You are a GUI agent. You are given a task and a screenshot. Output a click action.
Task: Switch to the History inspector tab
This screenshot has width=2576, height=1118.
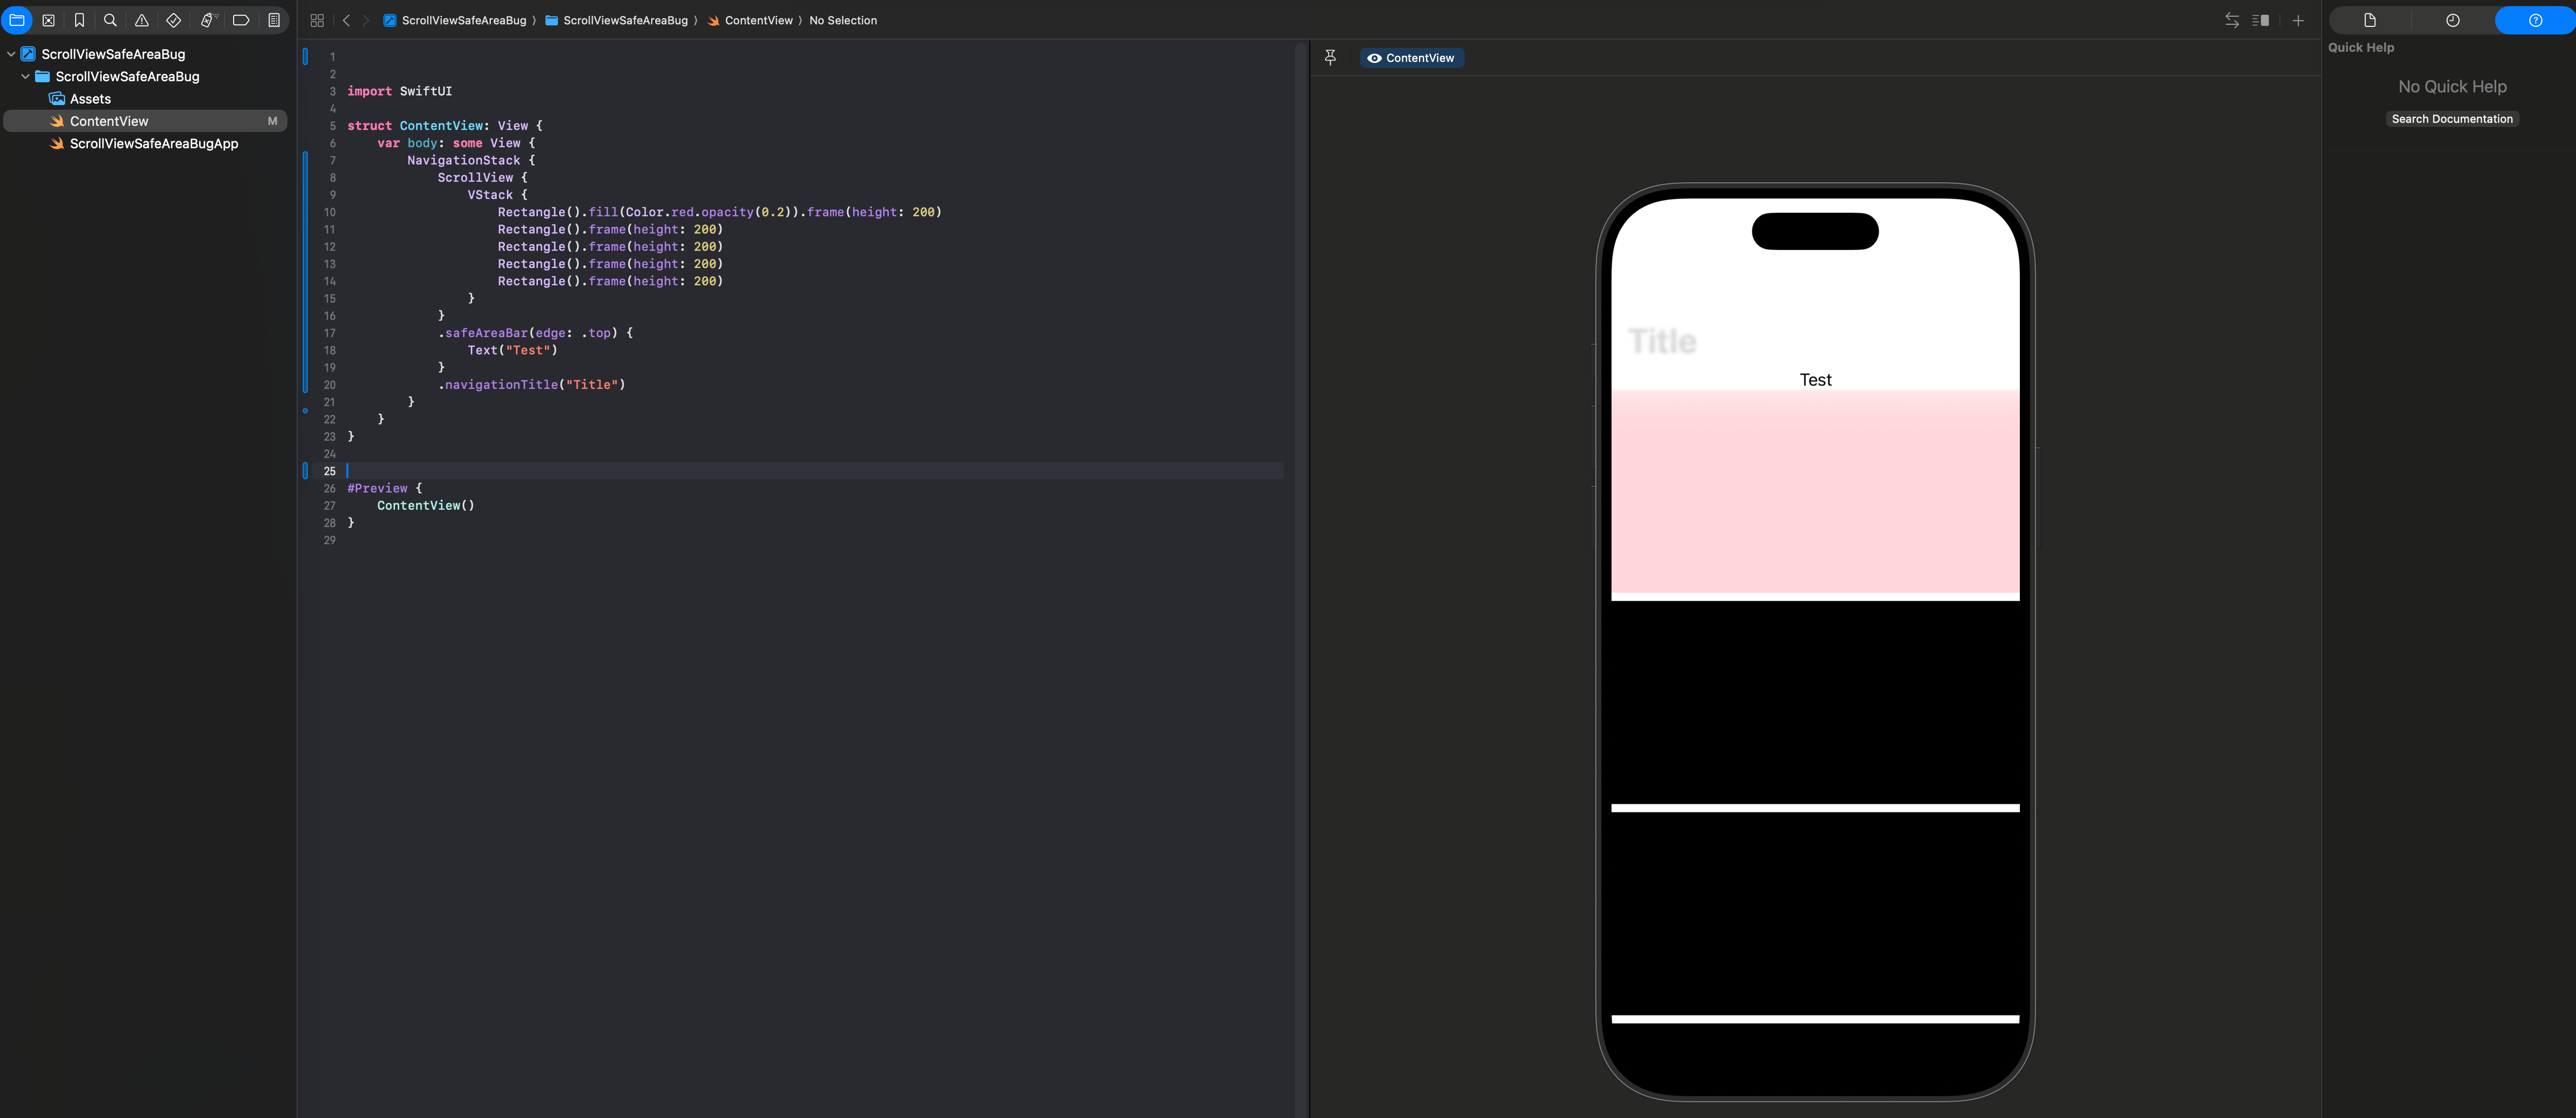click(2452, 20)
